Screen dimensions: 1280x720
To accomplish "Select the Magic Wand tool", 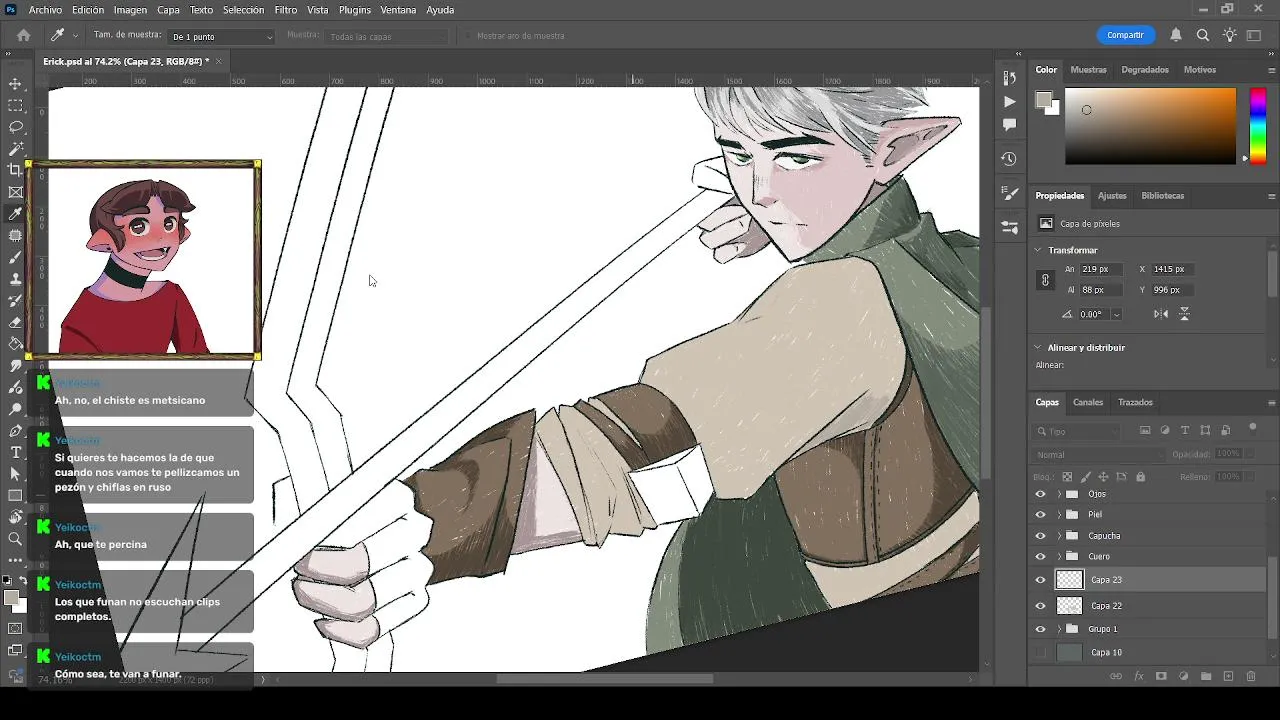I will click(x=15, y=149).
